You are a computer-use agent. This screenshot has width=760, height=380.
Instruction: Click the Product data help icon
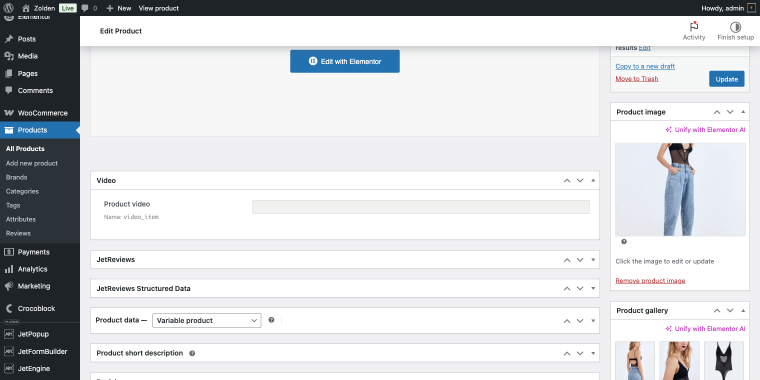(271, 320)
